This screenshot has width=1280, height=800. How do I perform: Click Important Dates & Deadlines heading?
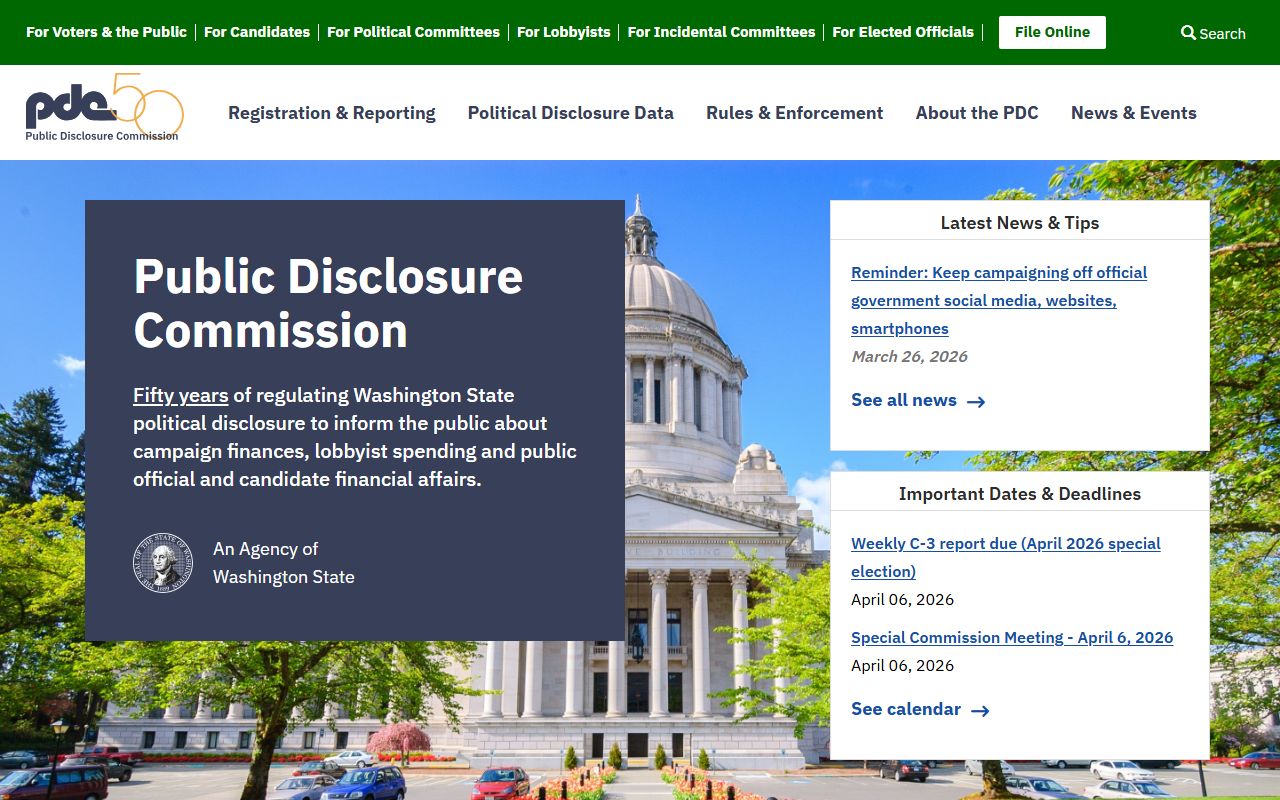tap(1020, 494)
